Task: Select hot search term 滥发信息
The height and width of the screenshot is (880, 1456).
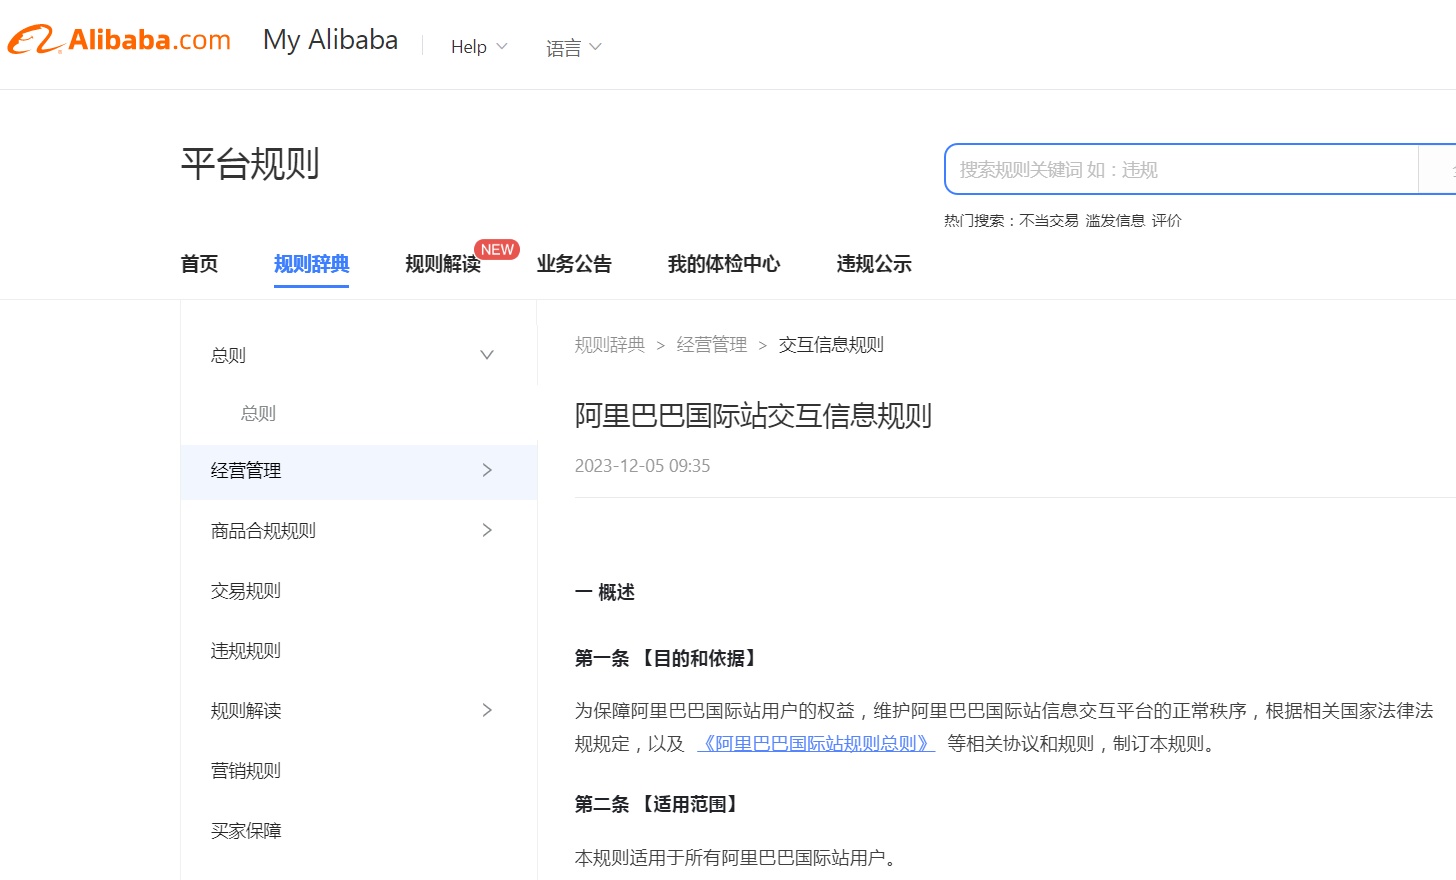Action: click(x=1115, y=221)
